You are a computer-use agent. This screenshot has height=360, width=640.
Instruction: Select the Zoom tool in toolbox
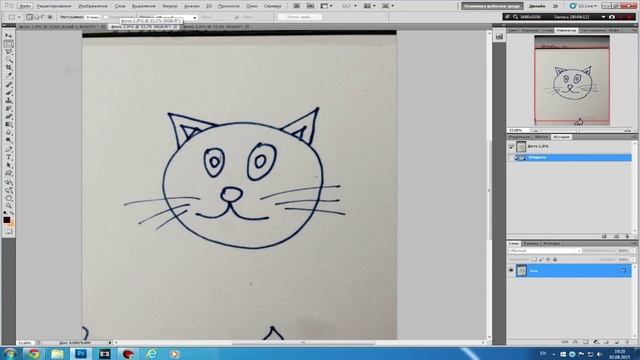click(9, 206)
